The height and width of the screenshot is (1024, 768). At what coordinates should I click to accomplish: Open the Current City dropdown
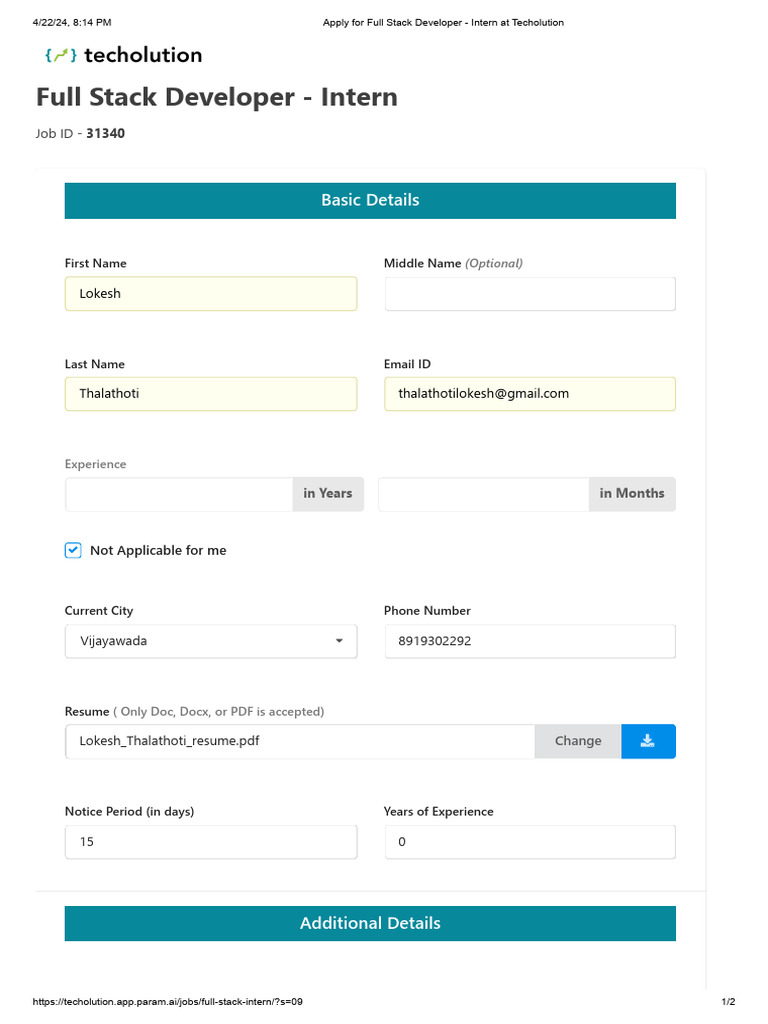point(210,641)
